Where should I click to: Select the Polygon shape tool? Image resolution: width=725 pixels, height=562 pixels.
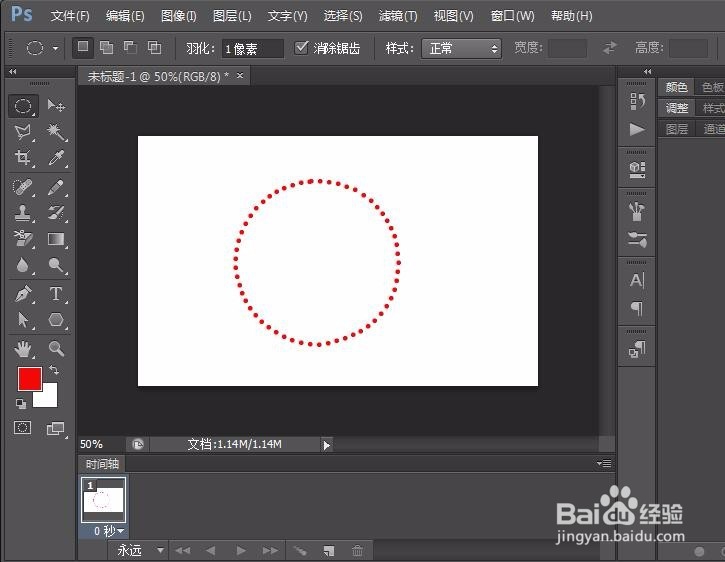56,320
